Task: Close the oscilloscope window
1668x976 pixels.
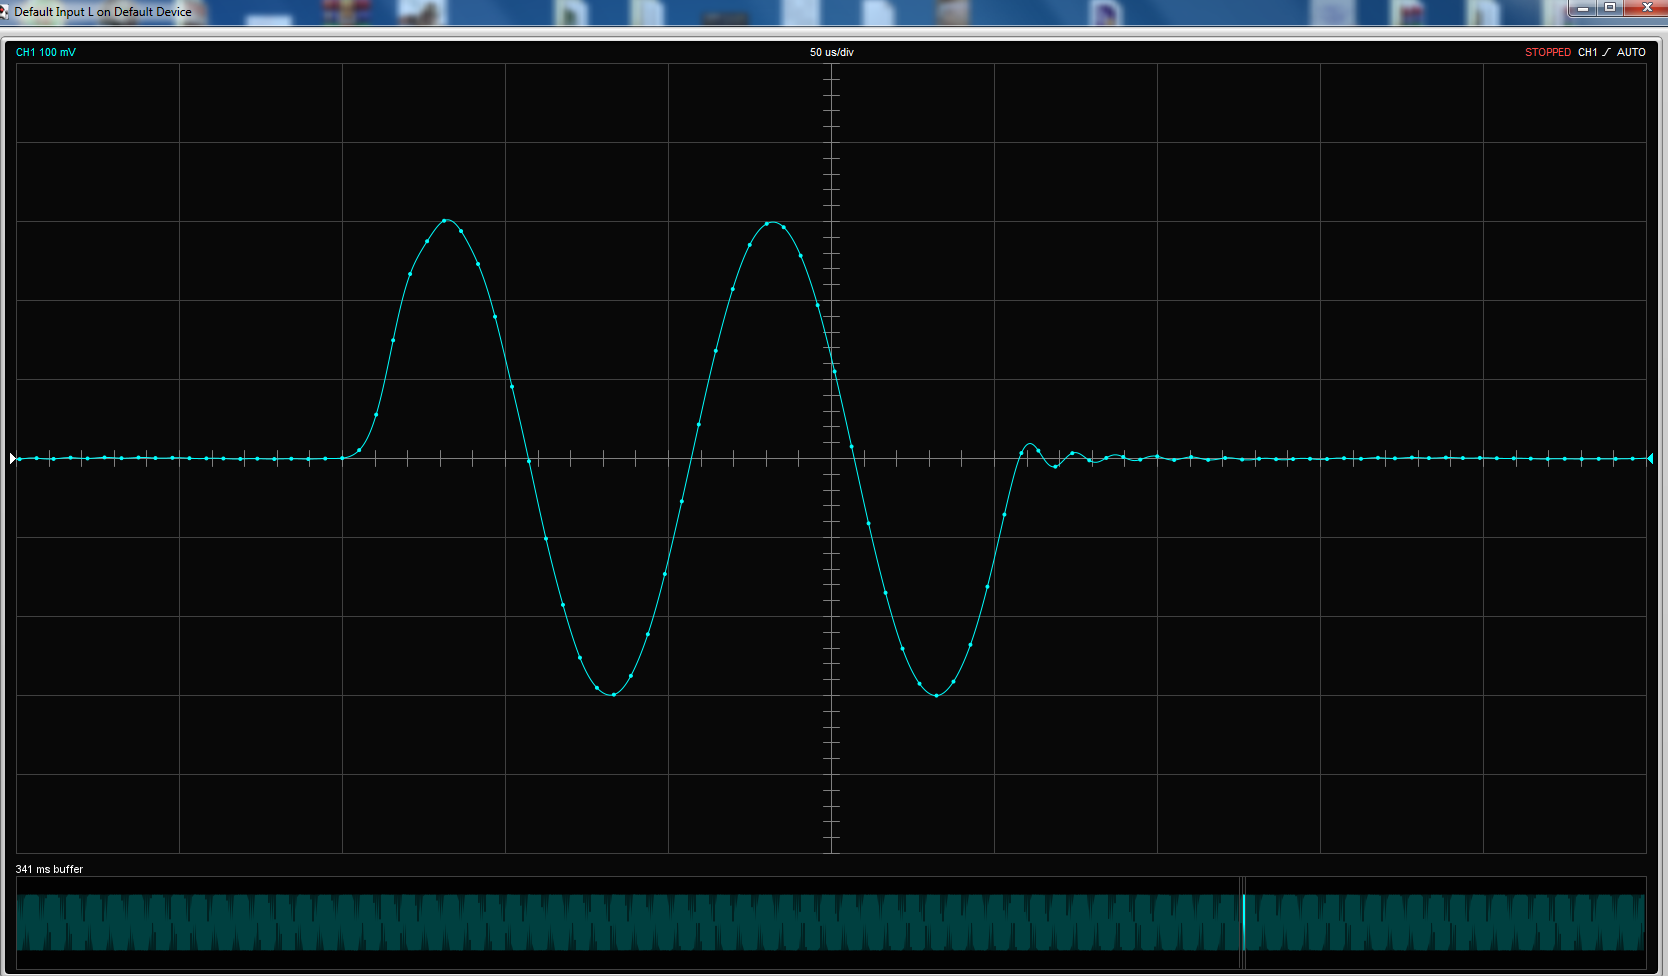Action: pyautogui.click(x=1645, y=8)
